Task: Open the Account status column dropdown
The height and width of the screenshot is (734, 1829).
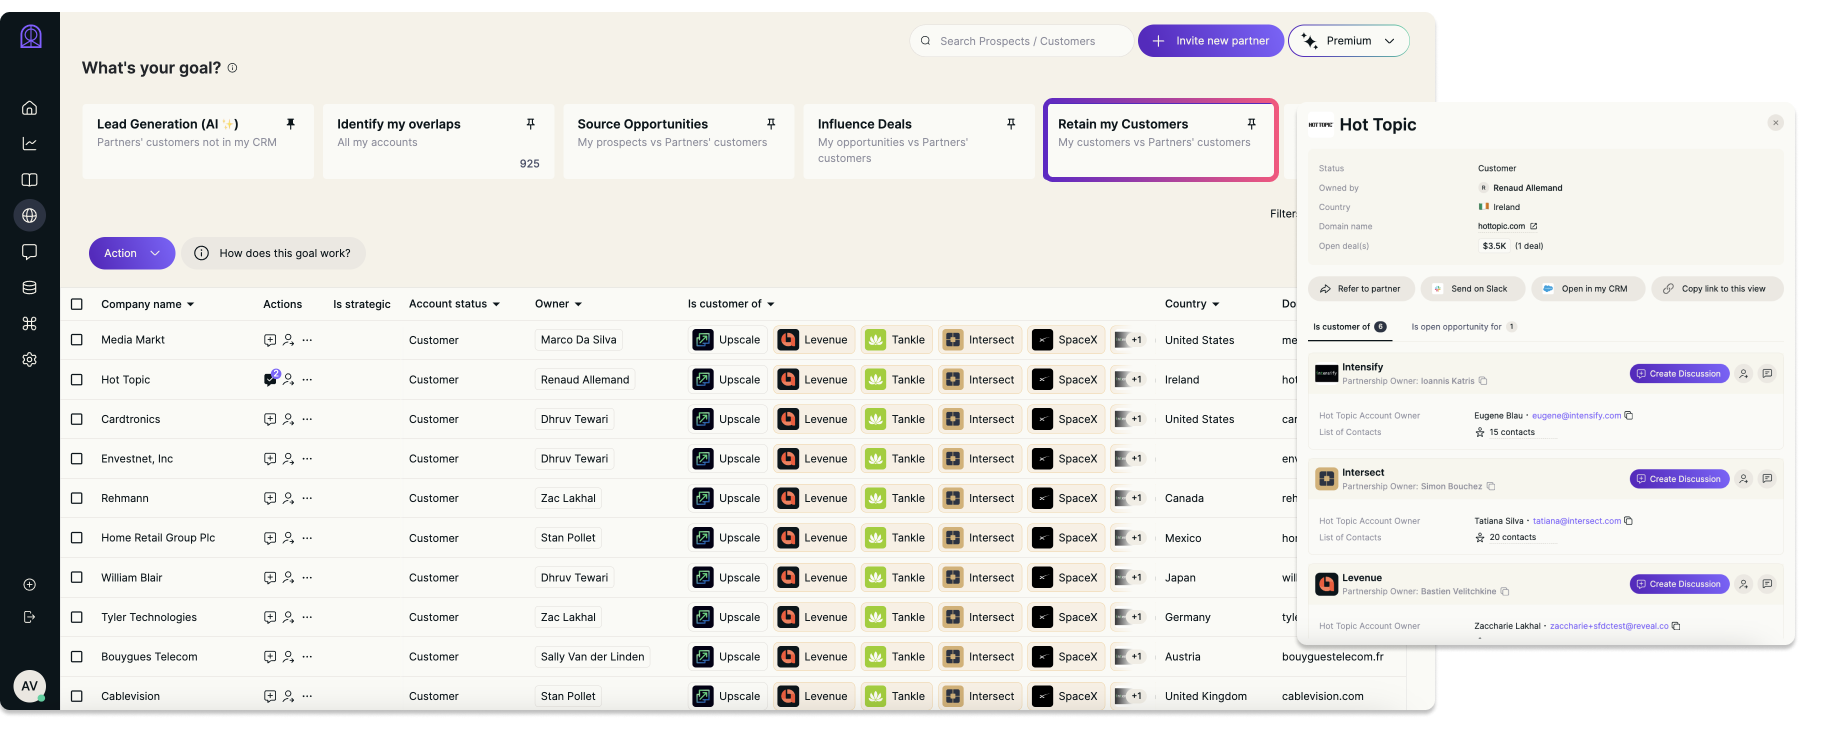Action: (454, 304)
